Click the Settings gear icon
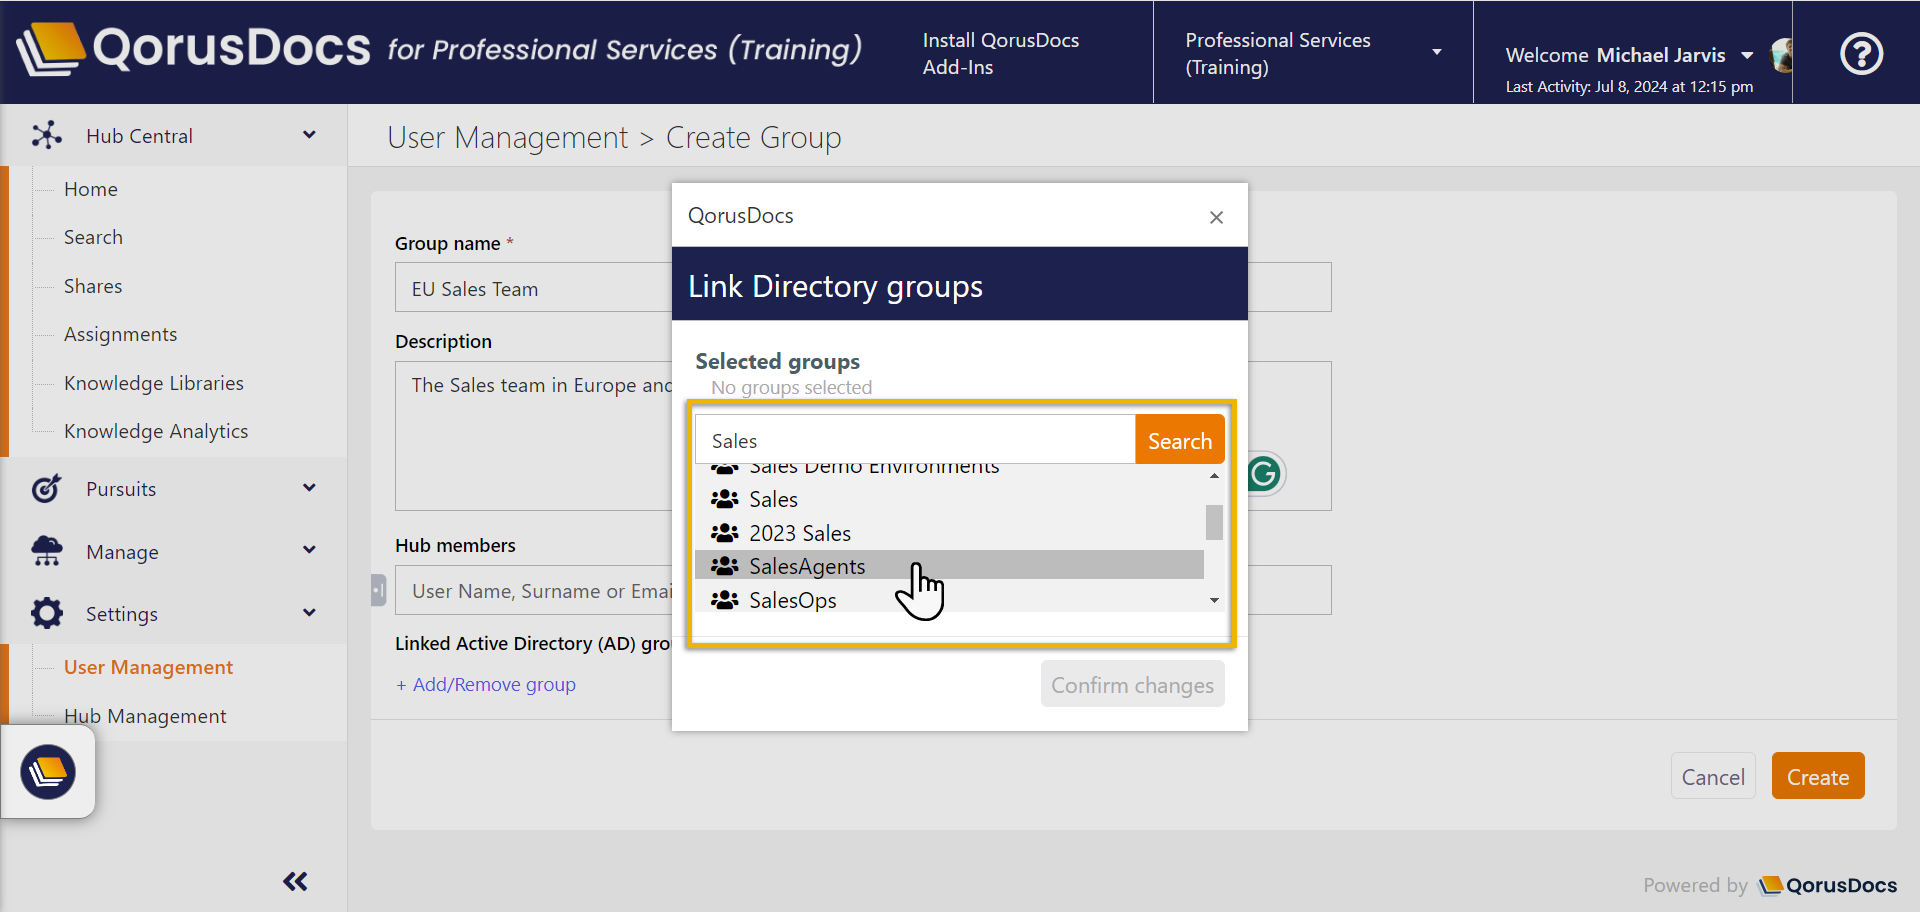1920x912 pixels. coord(46,613)
